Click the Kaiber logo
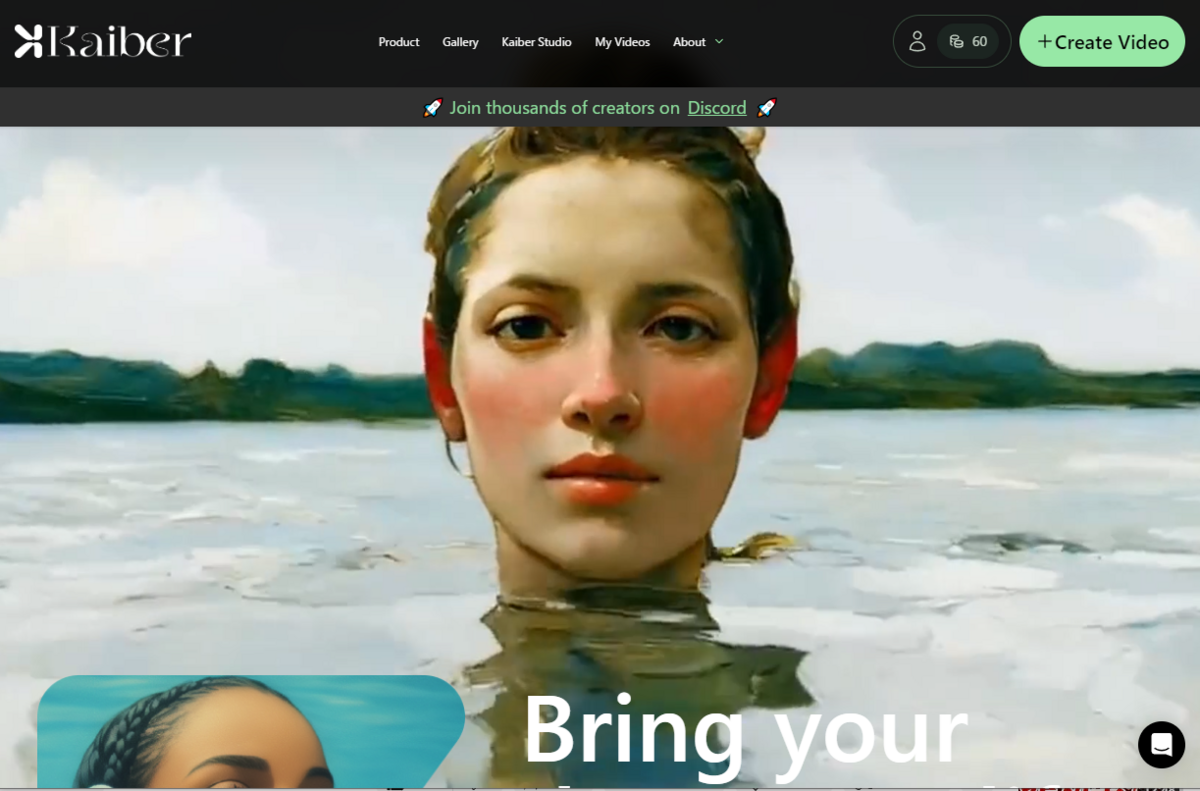The width and height of the screenshot is (1200, 791). tap(103, 41)
